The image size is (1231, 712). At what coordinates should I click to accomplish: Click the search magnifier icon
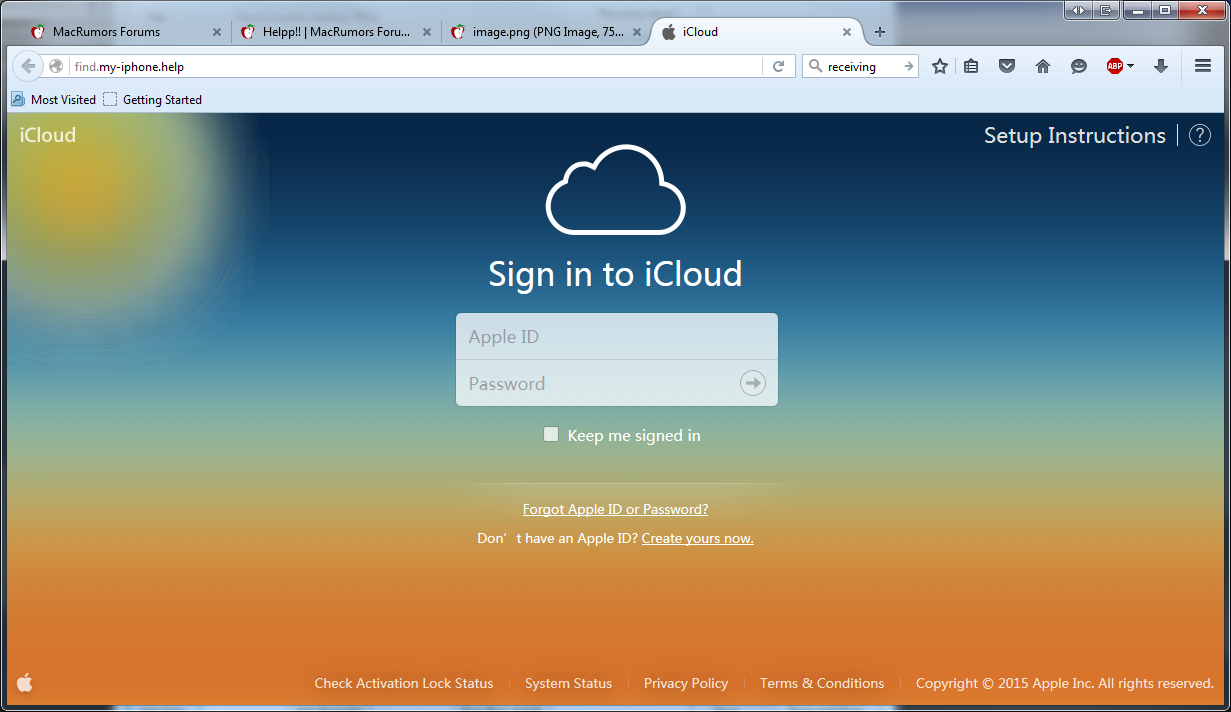click(815, 67)
